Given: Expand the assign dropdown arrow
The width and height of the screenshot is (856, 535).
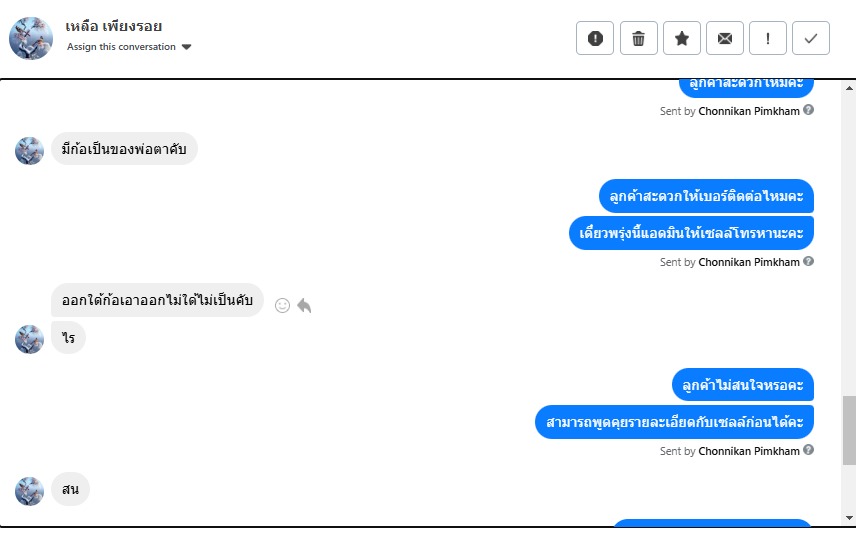Looking at the screenshot, I should tap(186, 47).
